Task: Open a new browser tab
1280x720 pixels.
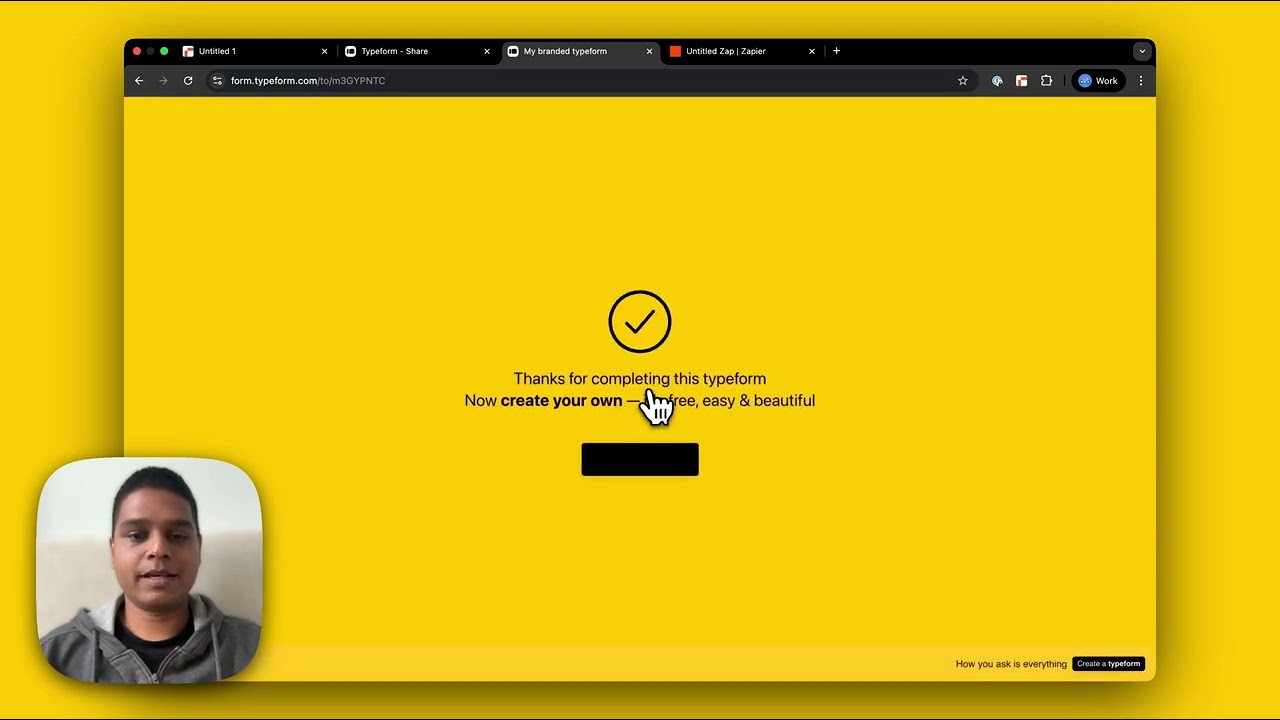Action: tap(837, 51)
